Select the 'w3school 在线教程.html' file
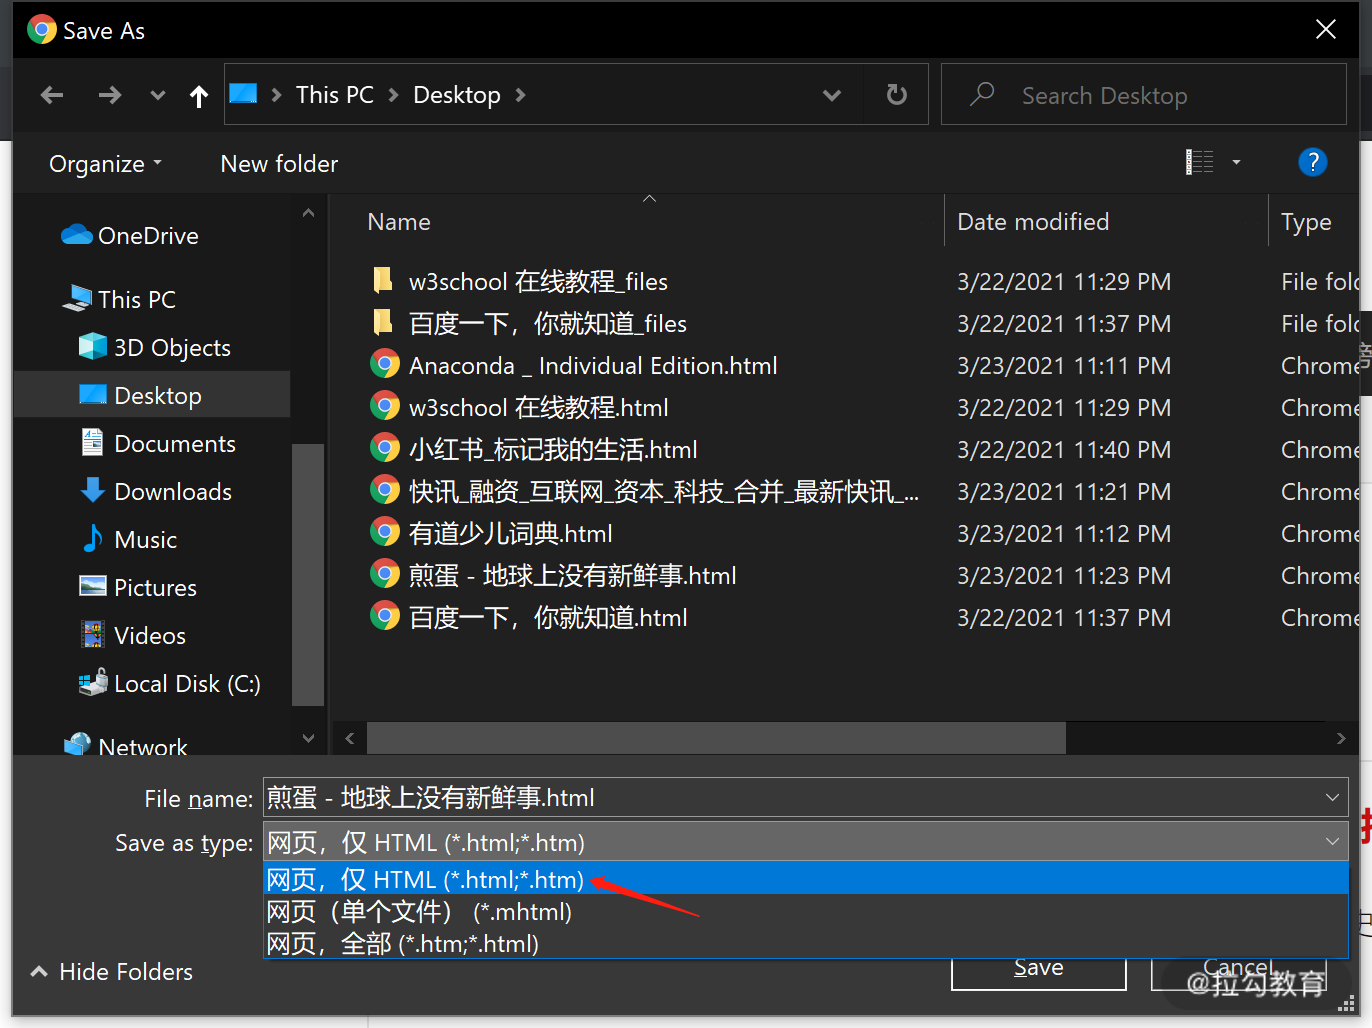 (x=538, y=408)
